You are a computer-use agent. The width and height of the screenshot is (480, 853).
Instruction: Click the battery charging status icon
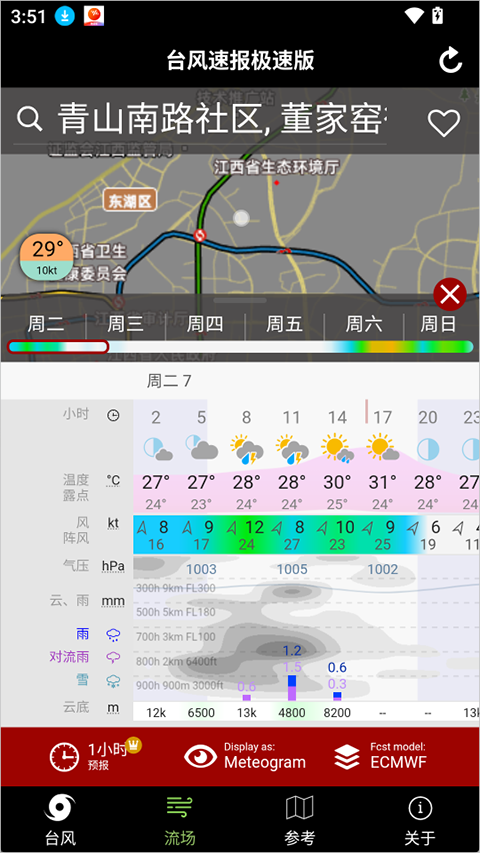pyautogui.click(x=437, y=16)
